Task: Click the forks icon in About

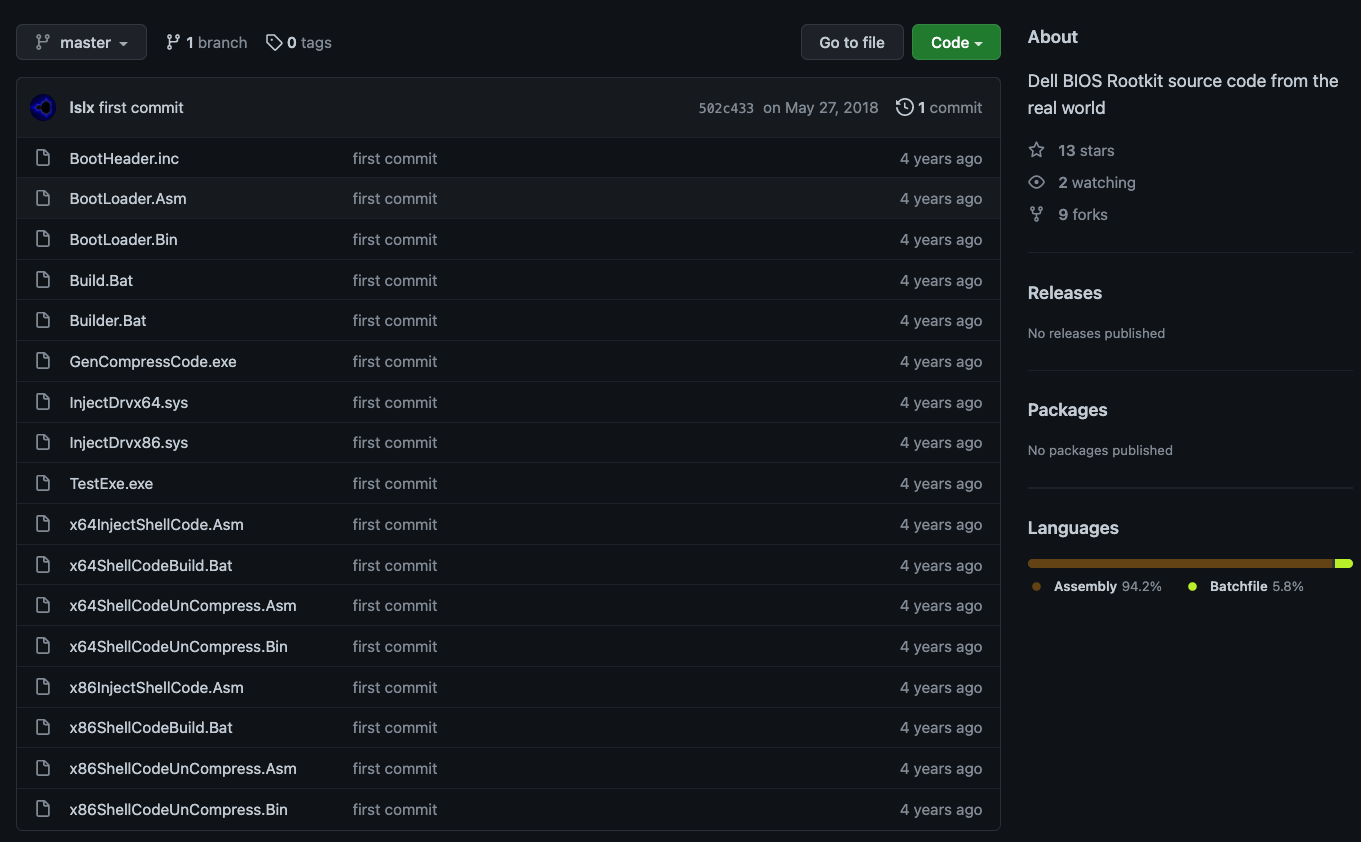Action: 1036,214
